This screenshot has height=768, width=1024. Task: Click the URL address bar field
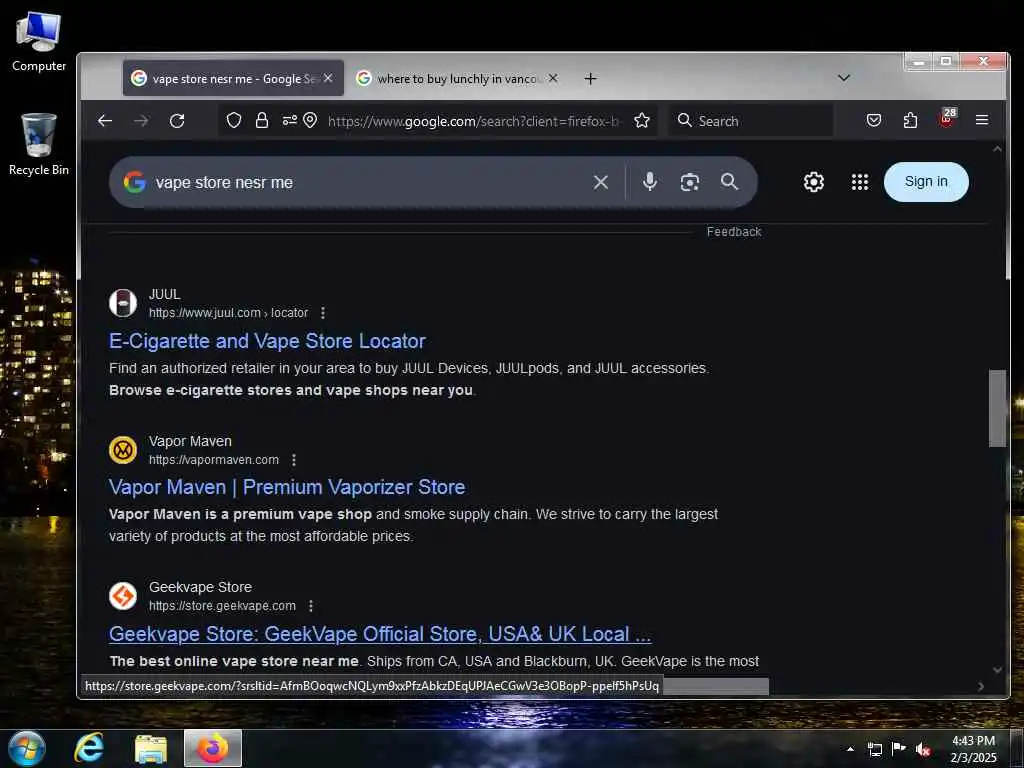click(474, 121)
